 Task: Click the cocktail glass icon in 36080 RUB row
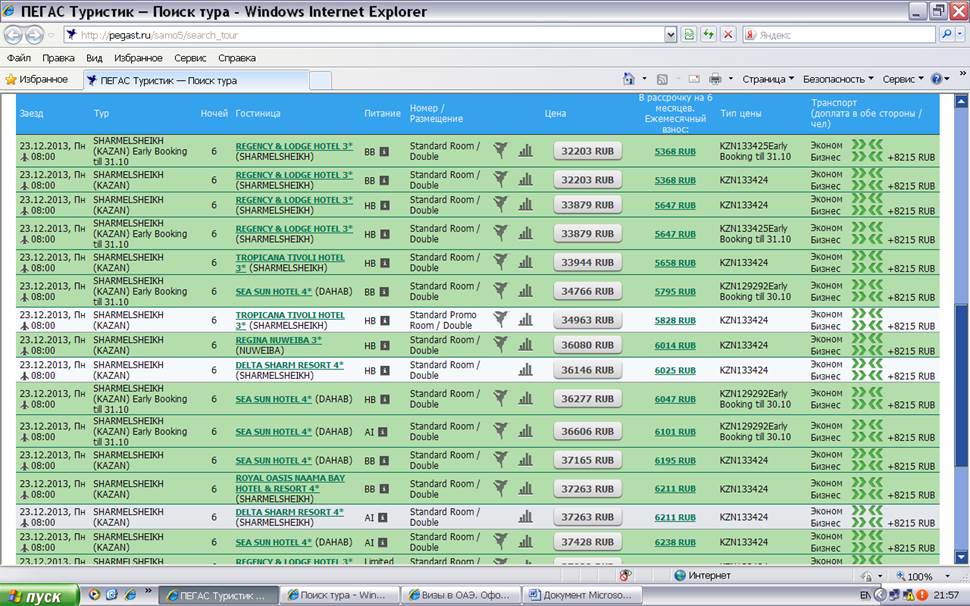point(500,345)
